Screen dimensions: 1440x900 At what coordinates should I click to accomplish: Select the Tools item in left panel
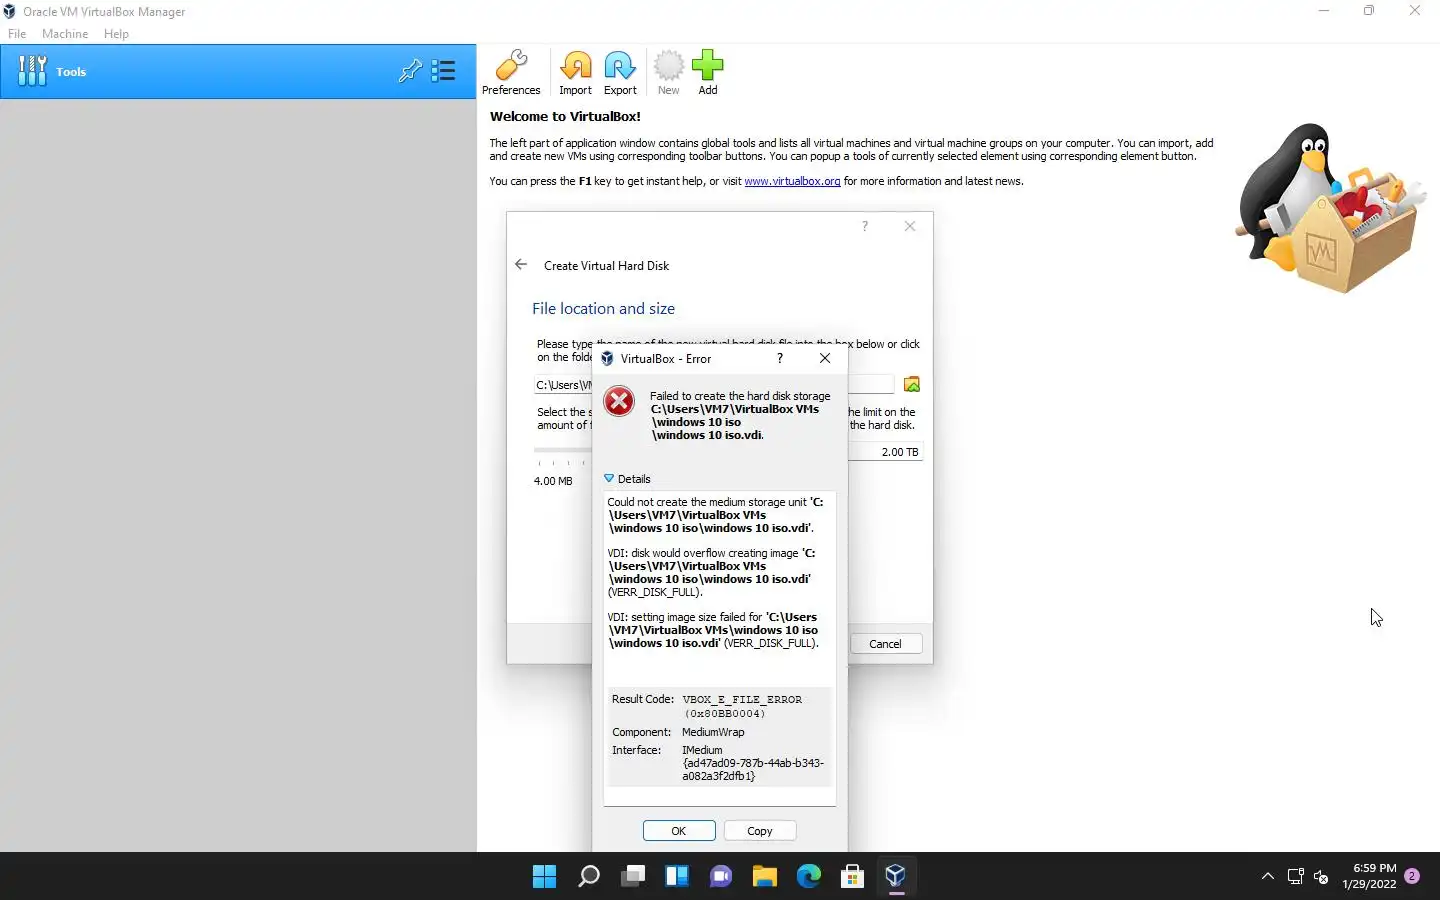(x=238, y=71)
